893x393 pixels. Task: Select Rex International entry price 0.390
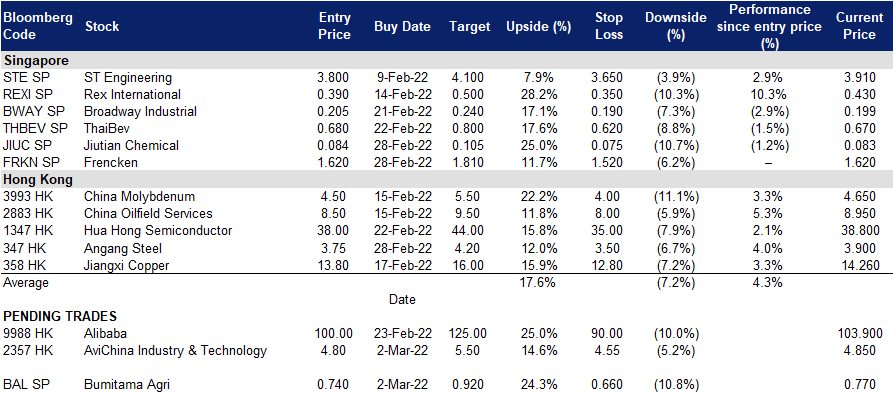tap(334, 95)
